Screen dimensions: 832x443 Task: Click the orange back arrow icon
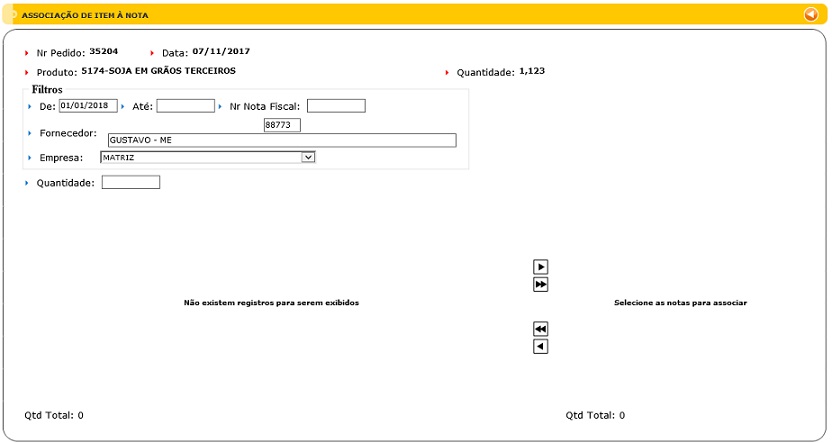(811, 14)
